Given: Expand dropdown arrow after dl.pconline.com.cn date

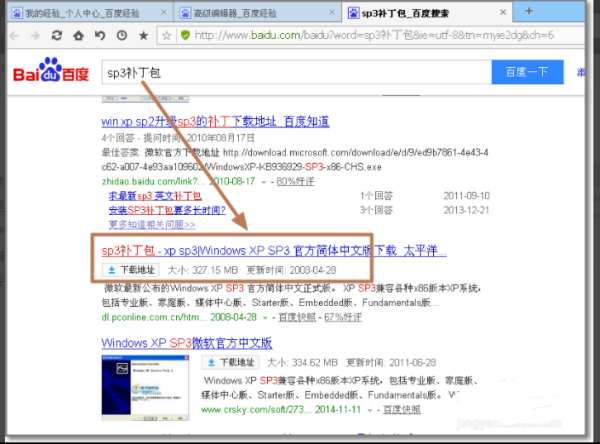Looking at the screenshot, I should click(x=265, y=318).
